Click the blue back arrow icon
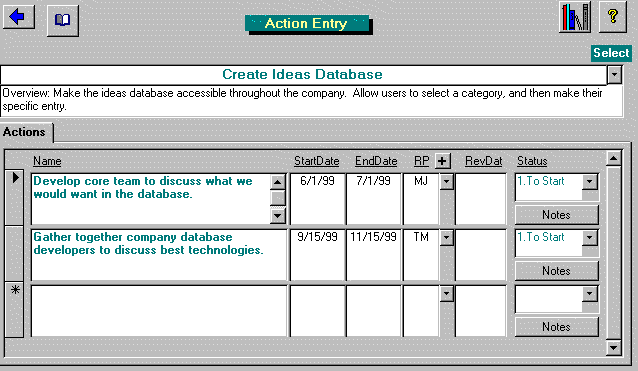This screenshot has width=638, height=371. (x=18, y=17)
